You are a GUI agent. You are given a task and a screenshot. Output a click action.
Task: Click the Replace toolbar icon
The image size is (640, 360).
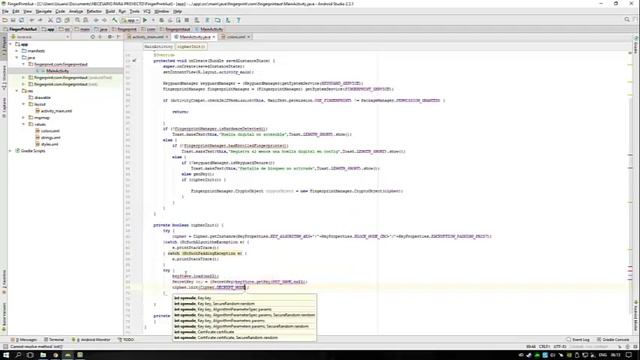click(x=85, y=20)
